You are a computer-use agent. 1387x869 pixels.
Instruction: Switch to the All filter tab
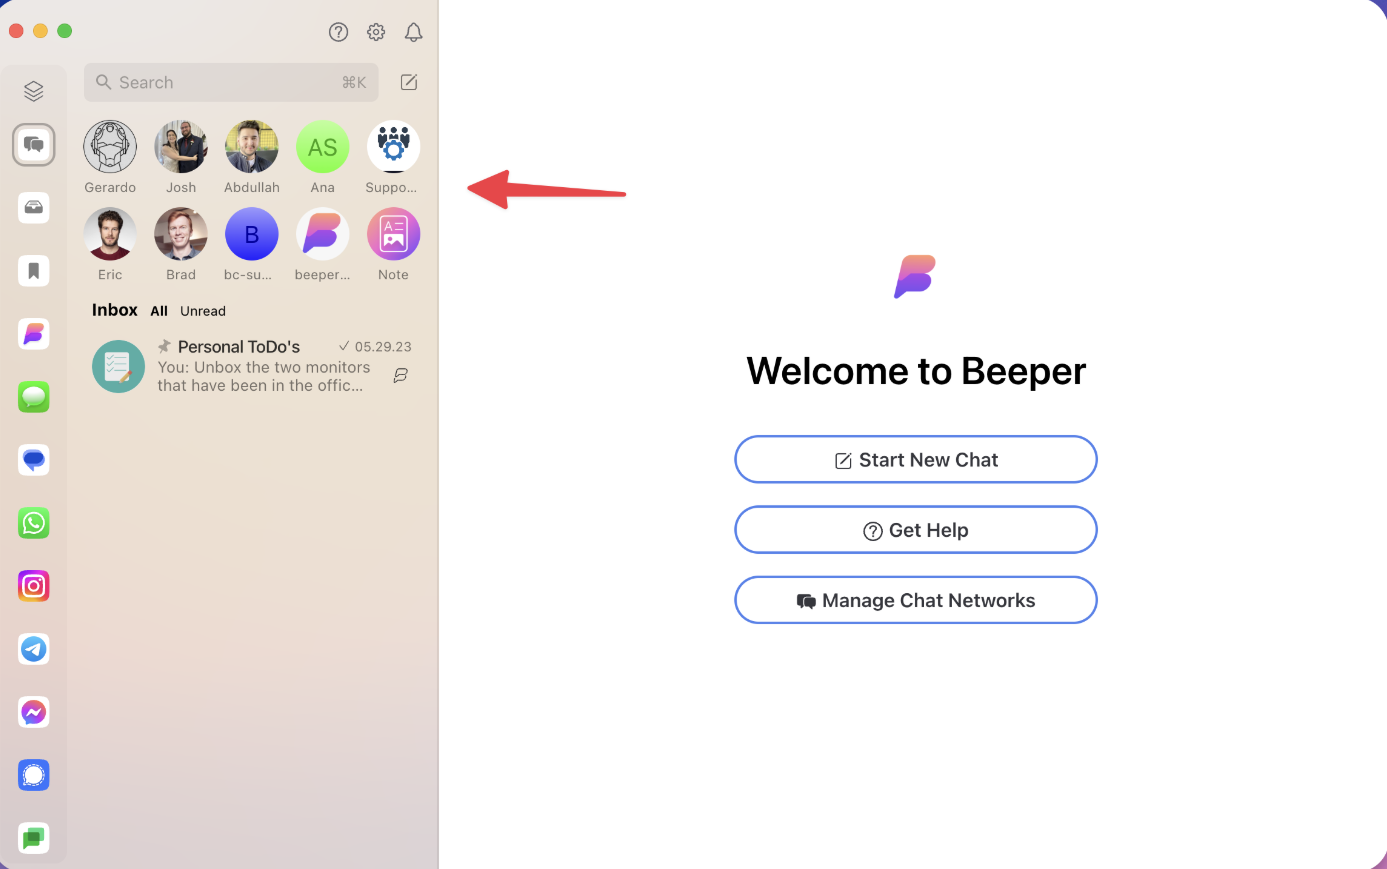pos(159,311)
